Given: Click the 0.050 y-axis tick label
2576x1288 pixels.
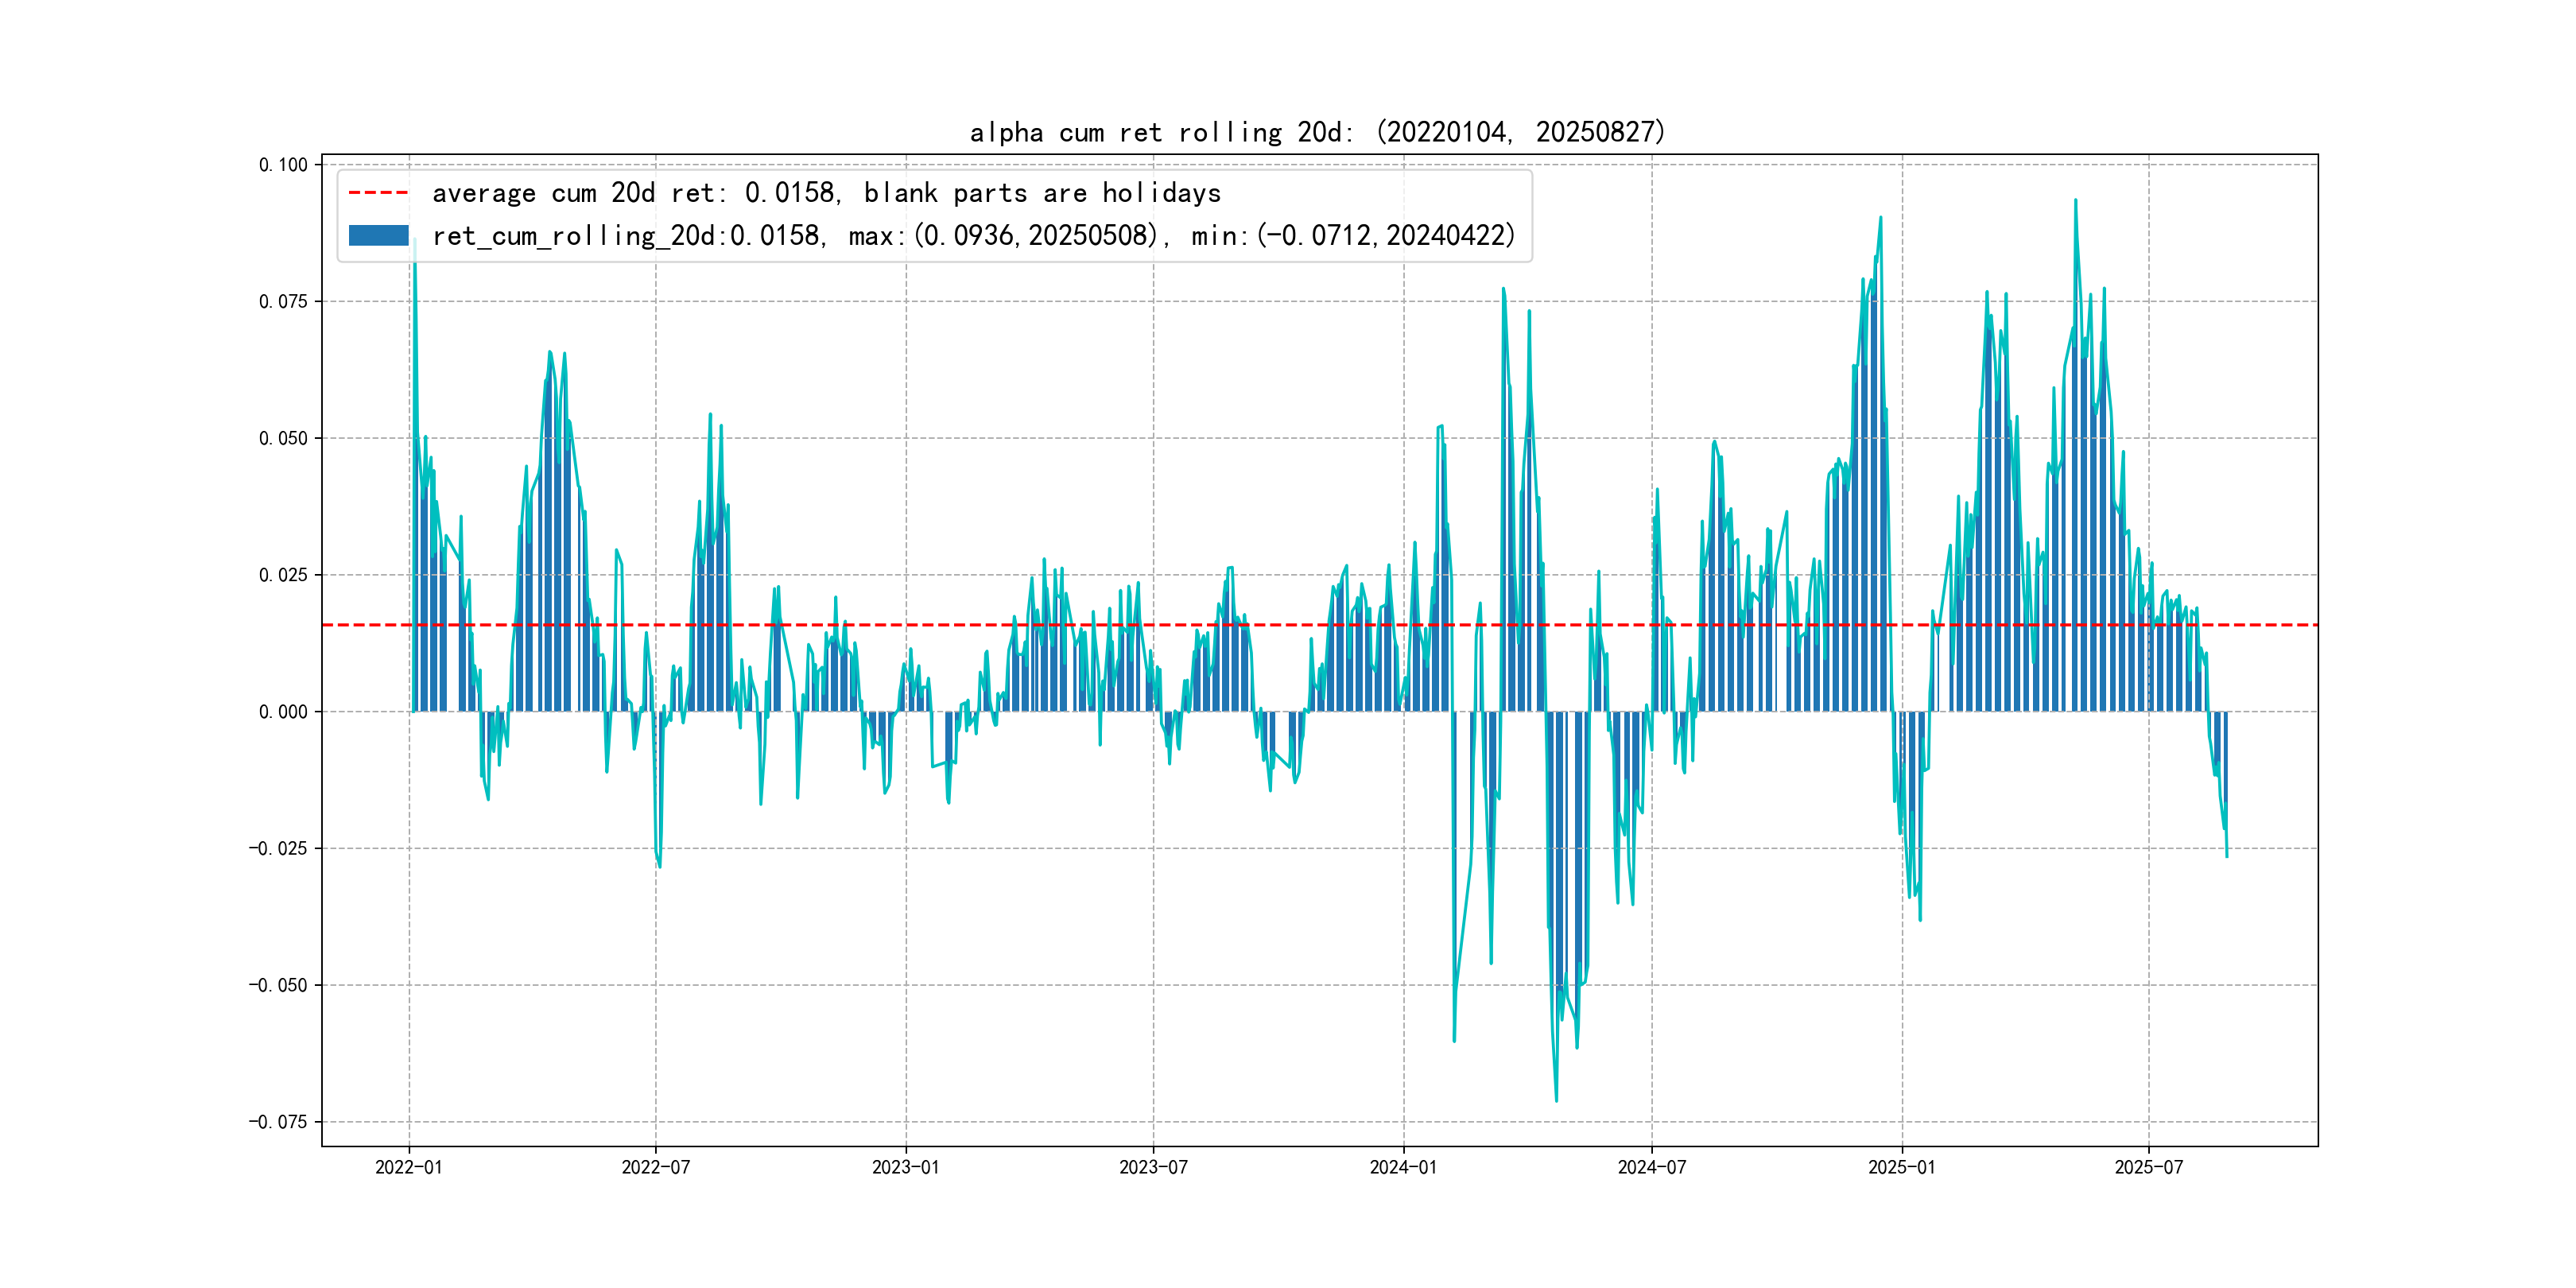Looking at the screenshot, I should 283,438.
